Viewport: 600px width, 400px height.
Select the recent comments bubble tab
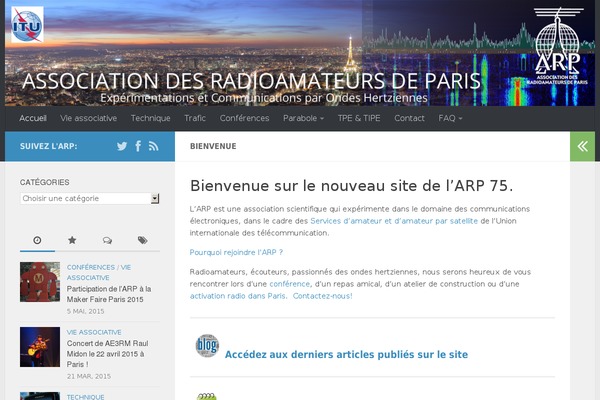point(107,240)
